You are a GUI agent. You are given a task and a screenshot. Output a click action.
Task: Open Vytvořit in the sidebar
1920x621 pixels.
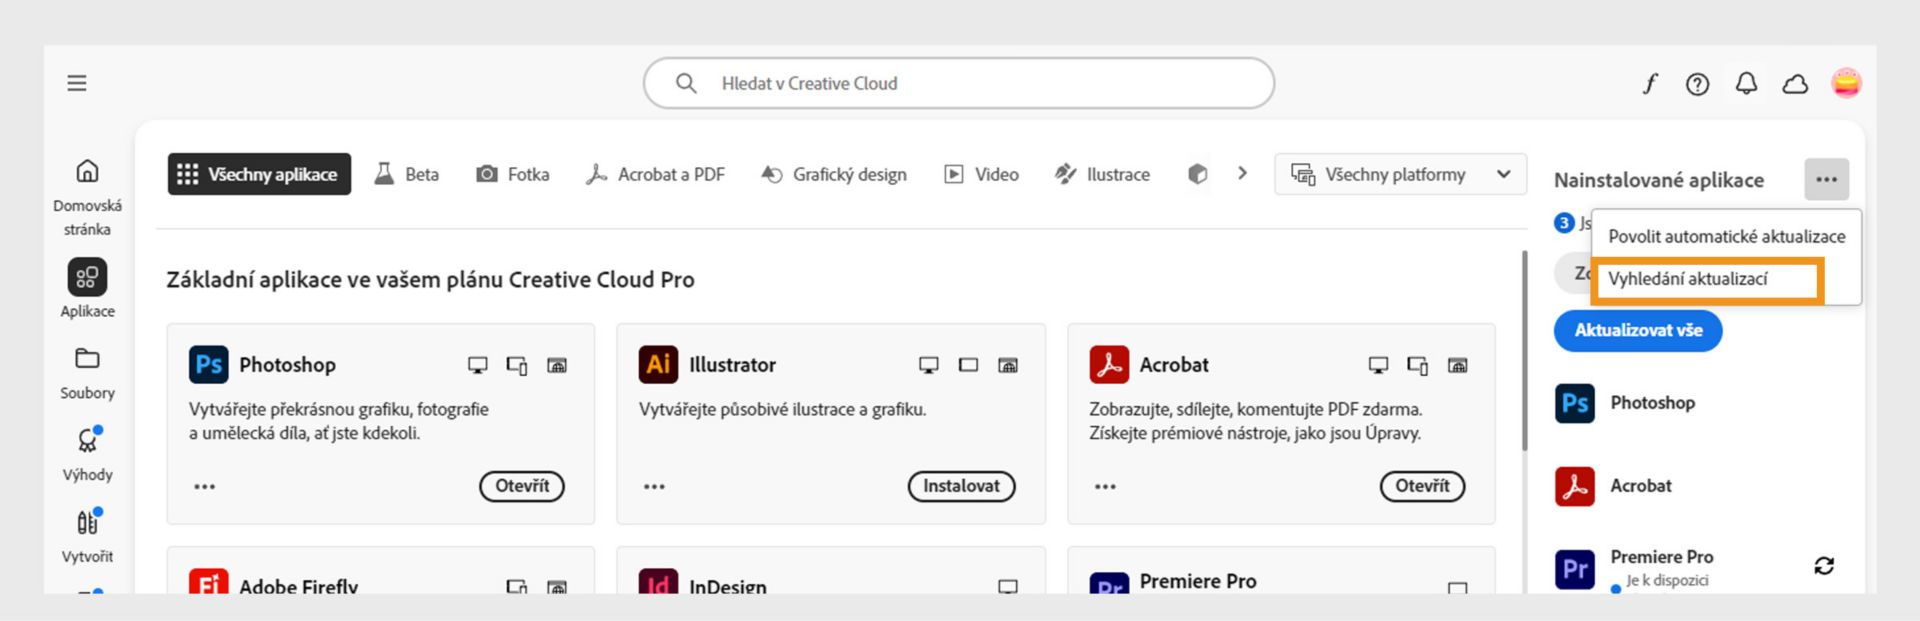coord(87,537)
